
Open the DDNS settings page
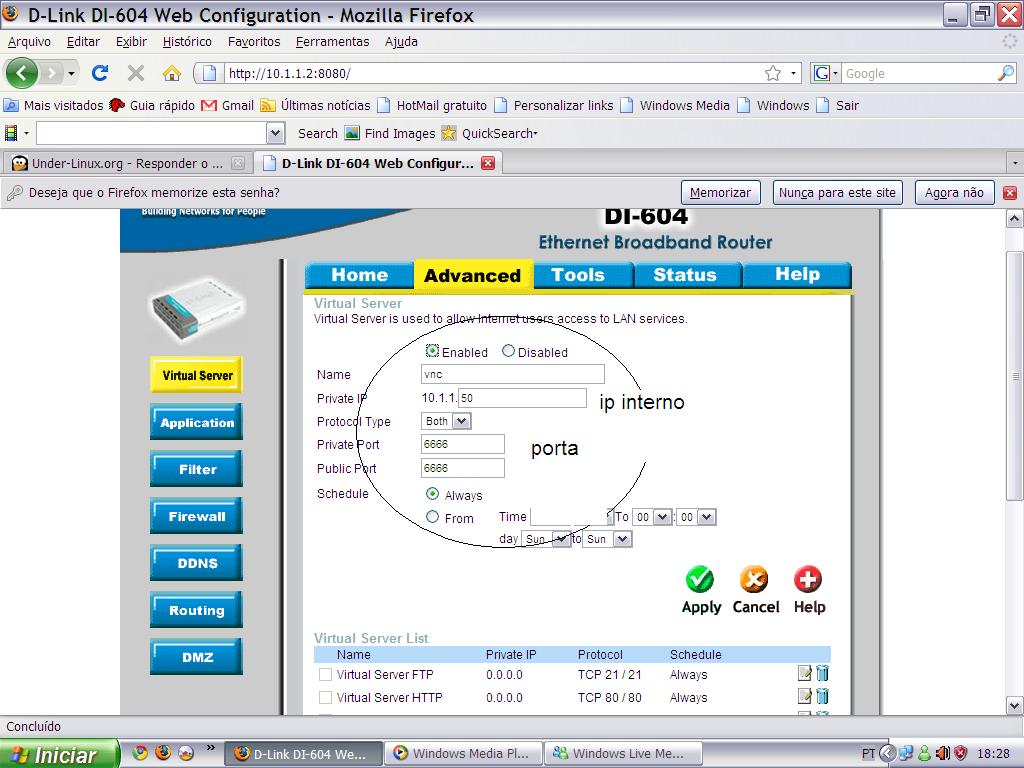coord(197,563)
